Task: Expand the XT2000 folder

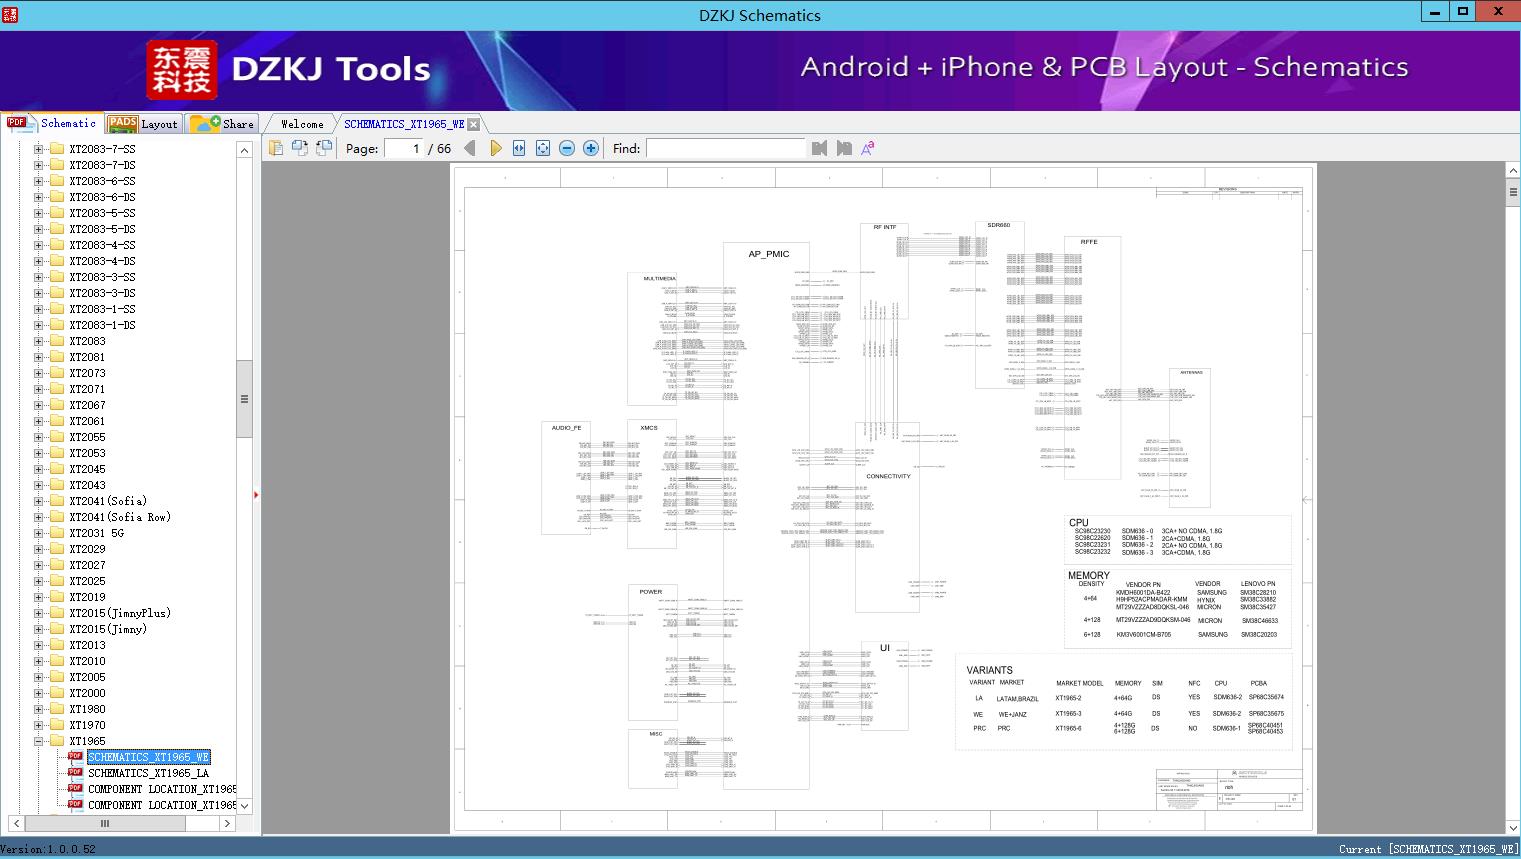Action: coord(39,693)
